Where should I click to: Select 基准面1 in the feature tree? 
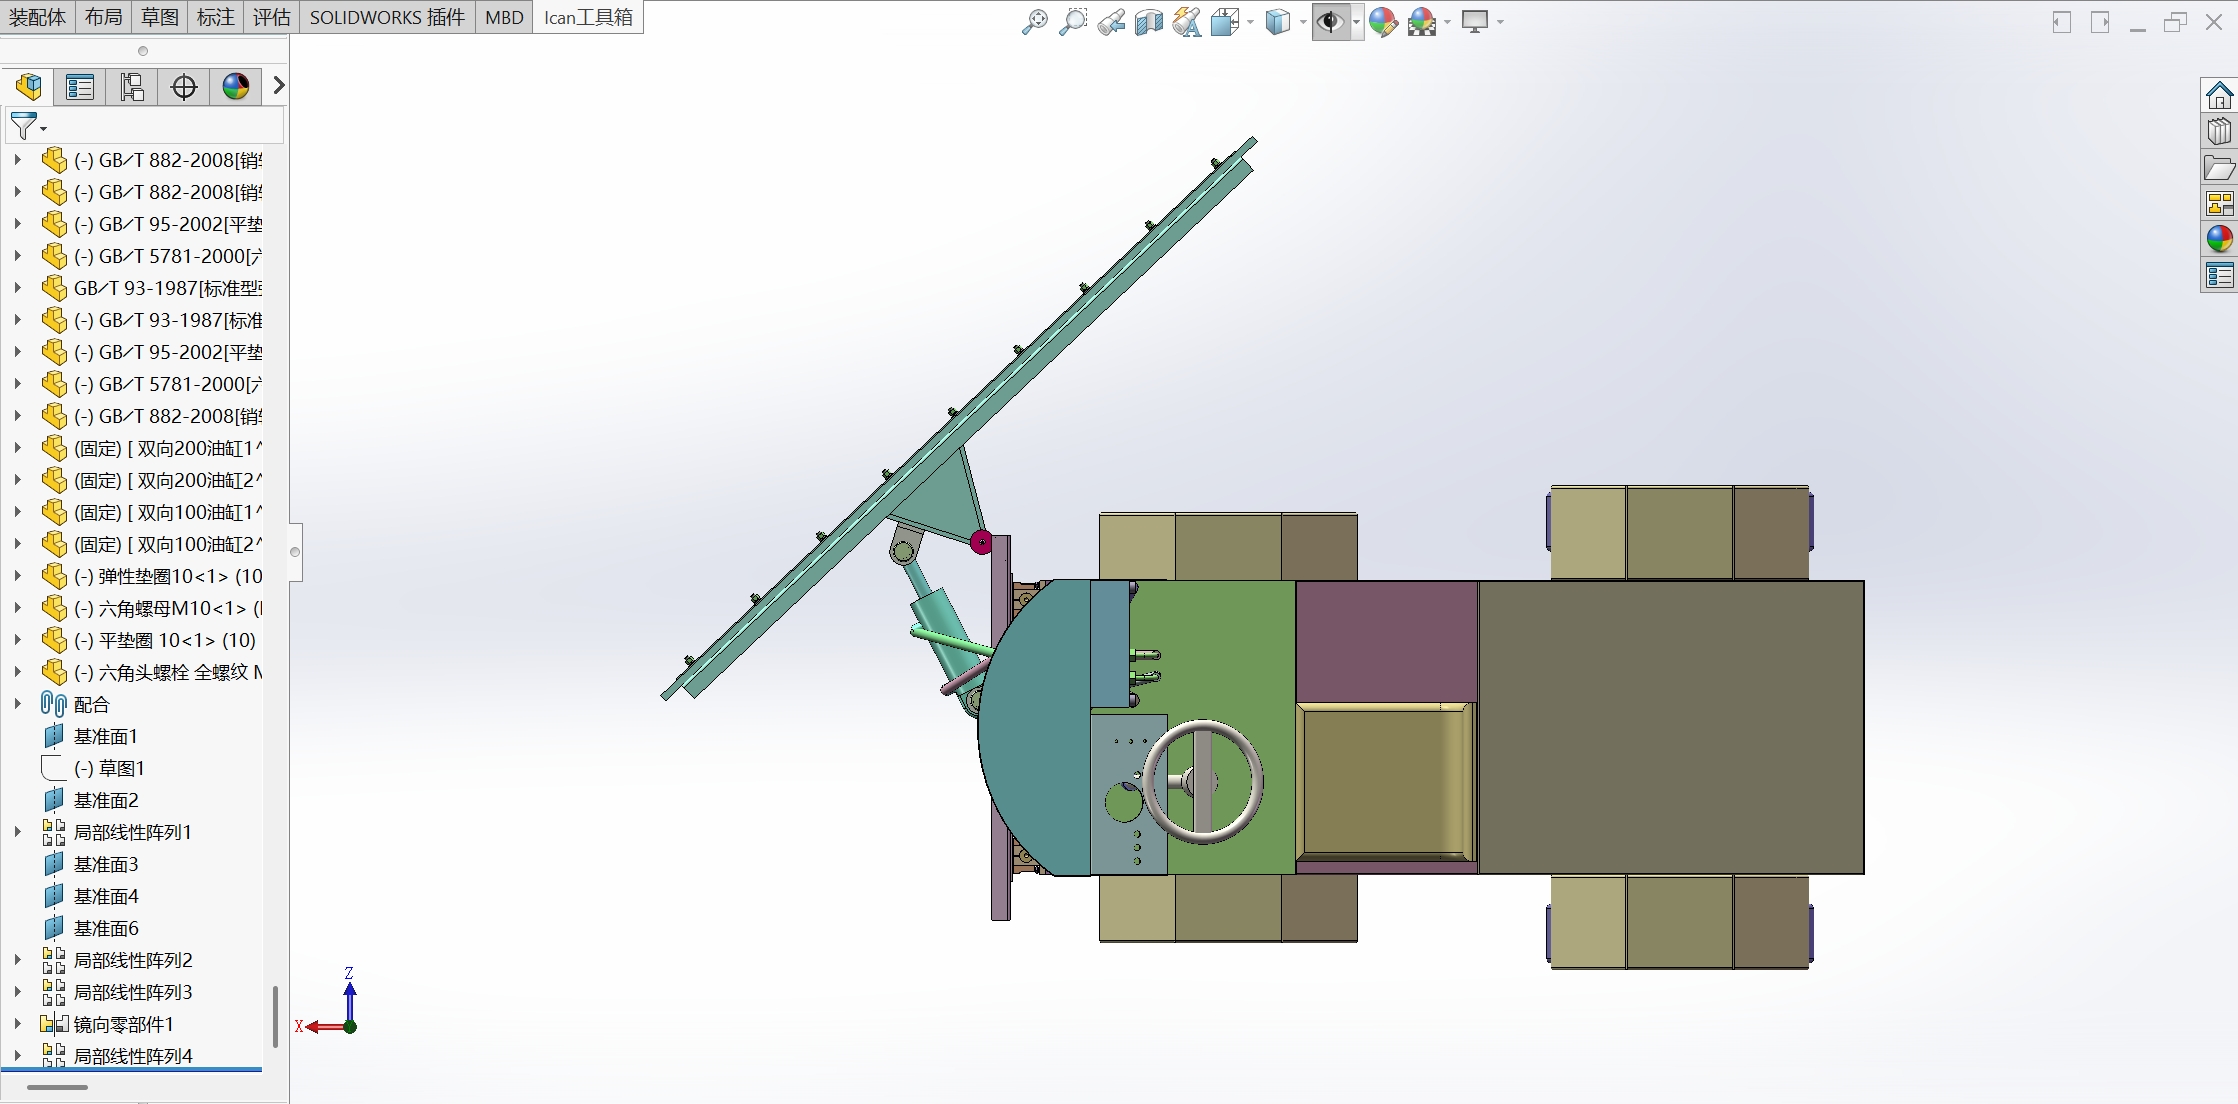pyautogui.click(x=105, y=736)
